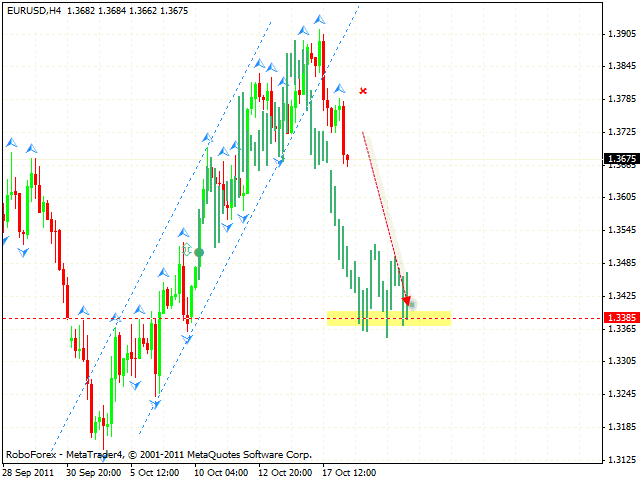Click the topmost fractal arrow above the peak
The height and width of the screenshot is (480, 640).
pos(319,19)
